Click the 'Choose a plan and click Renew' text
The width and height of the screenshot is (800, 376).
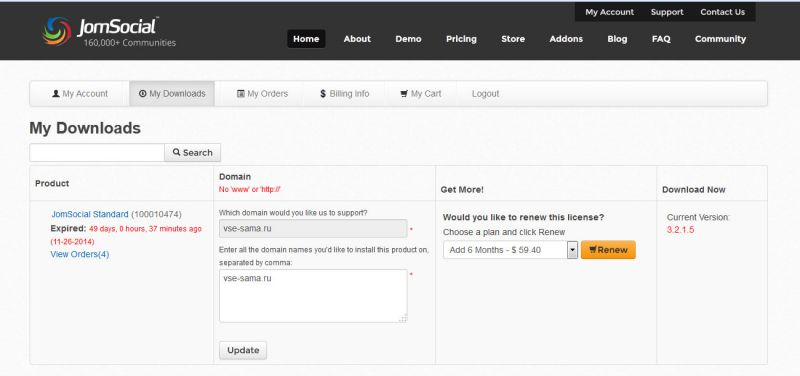[504, 232]
